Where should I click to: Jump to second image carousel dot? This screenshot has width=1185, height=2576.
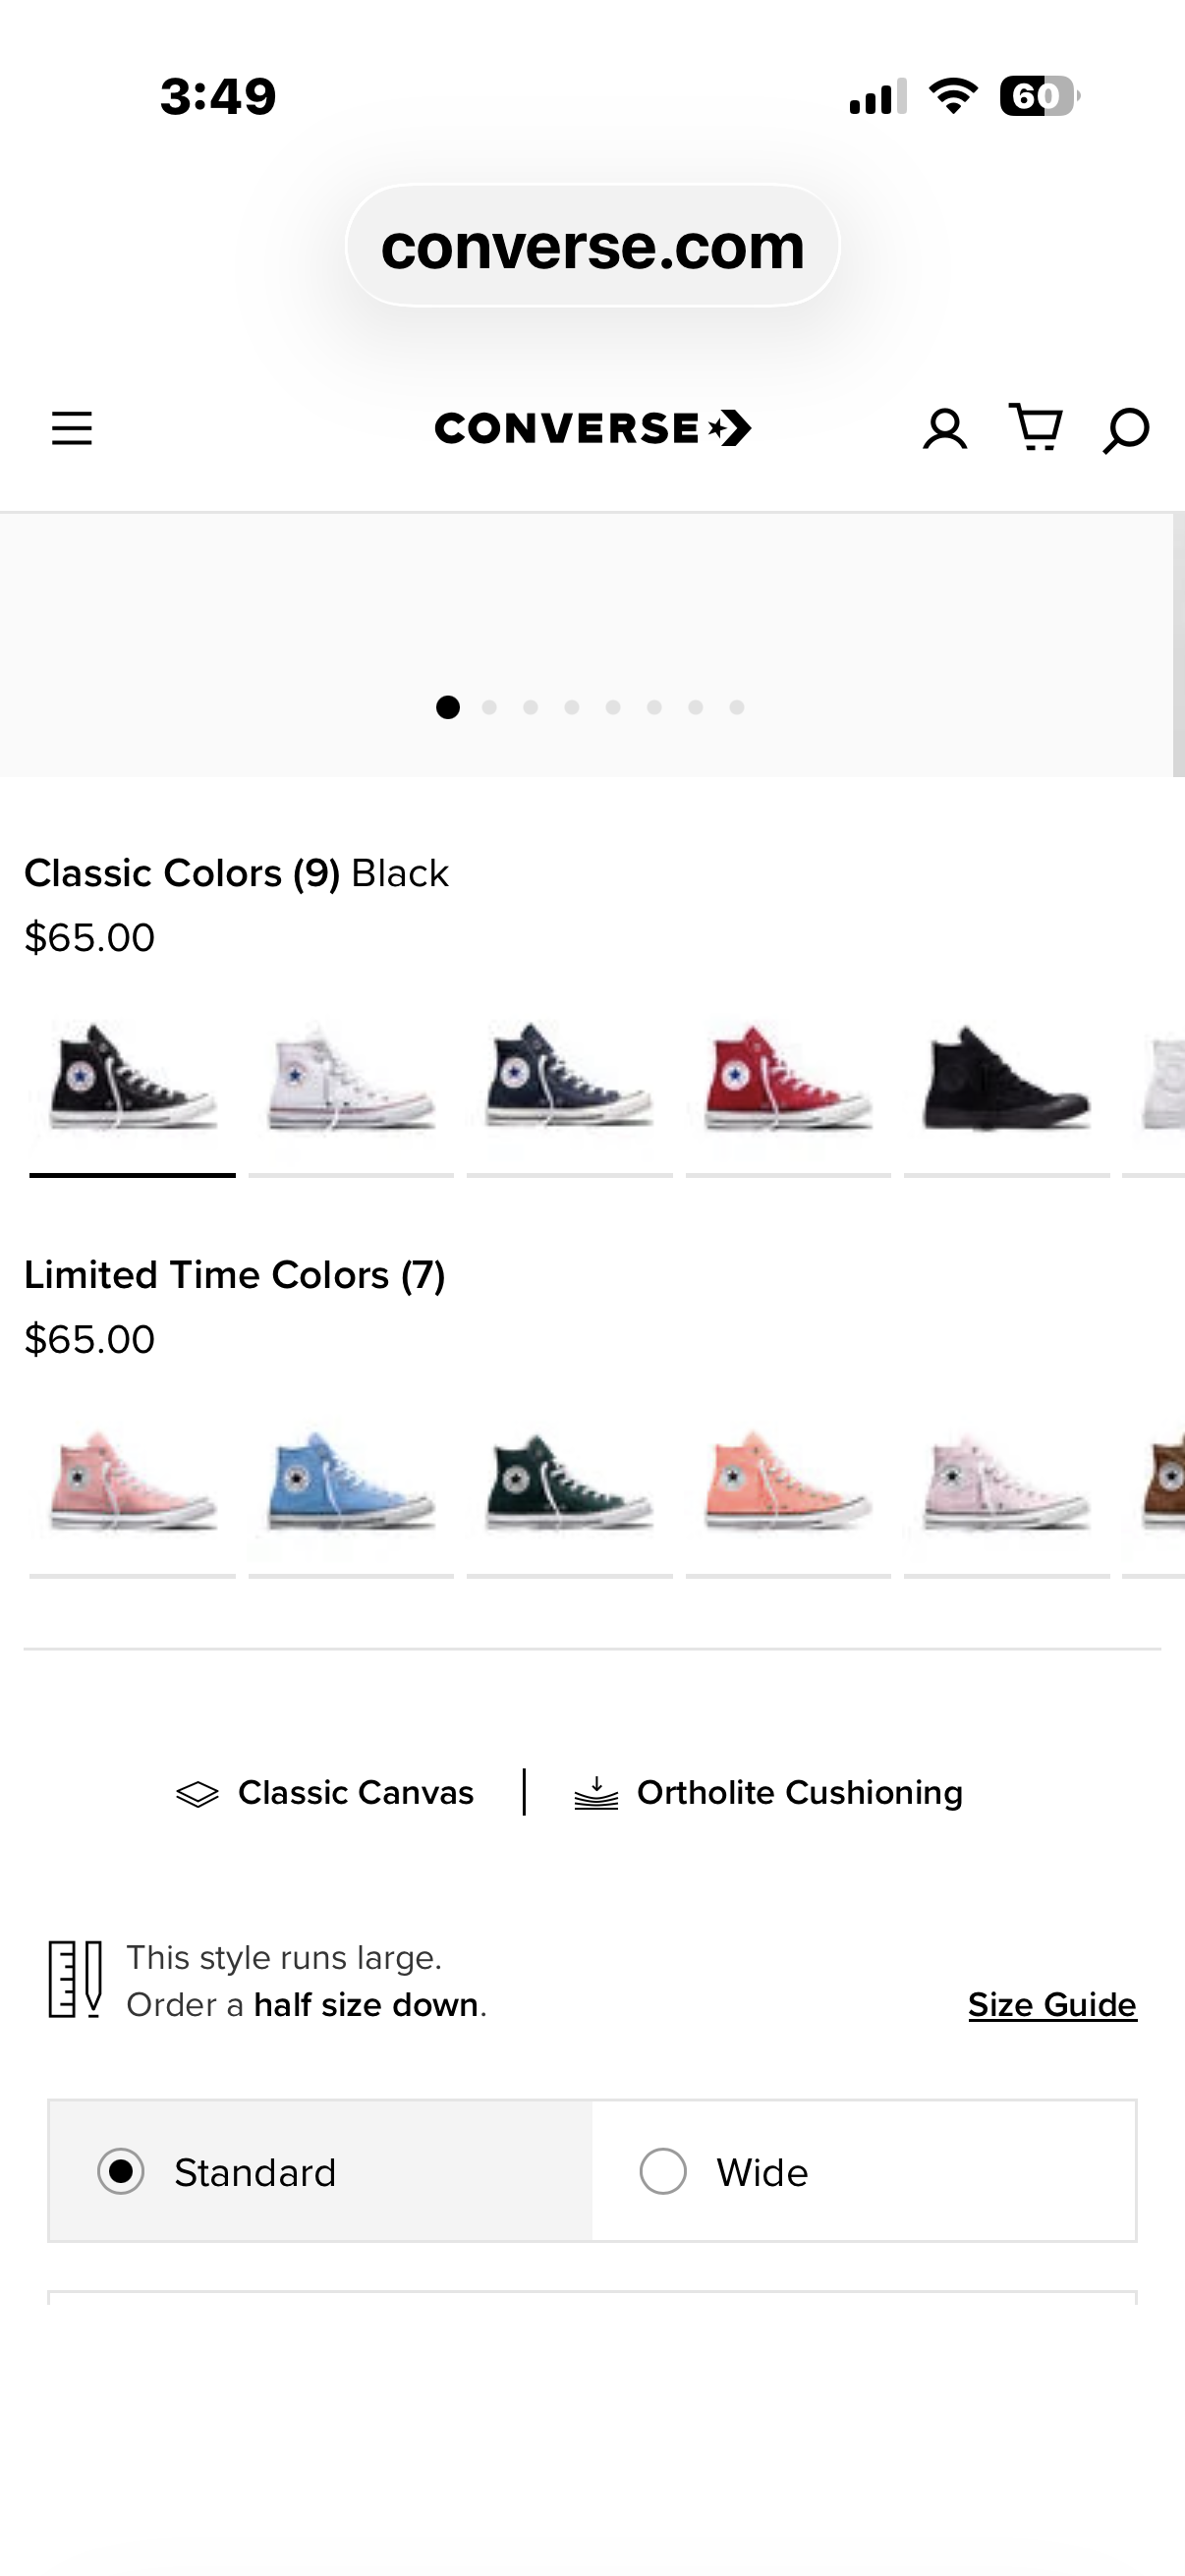(489, 708)
